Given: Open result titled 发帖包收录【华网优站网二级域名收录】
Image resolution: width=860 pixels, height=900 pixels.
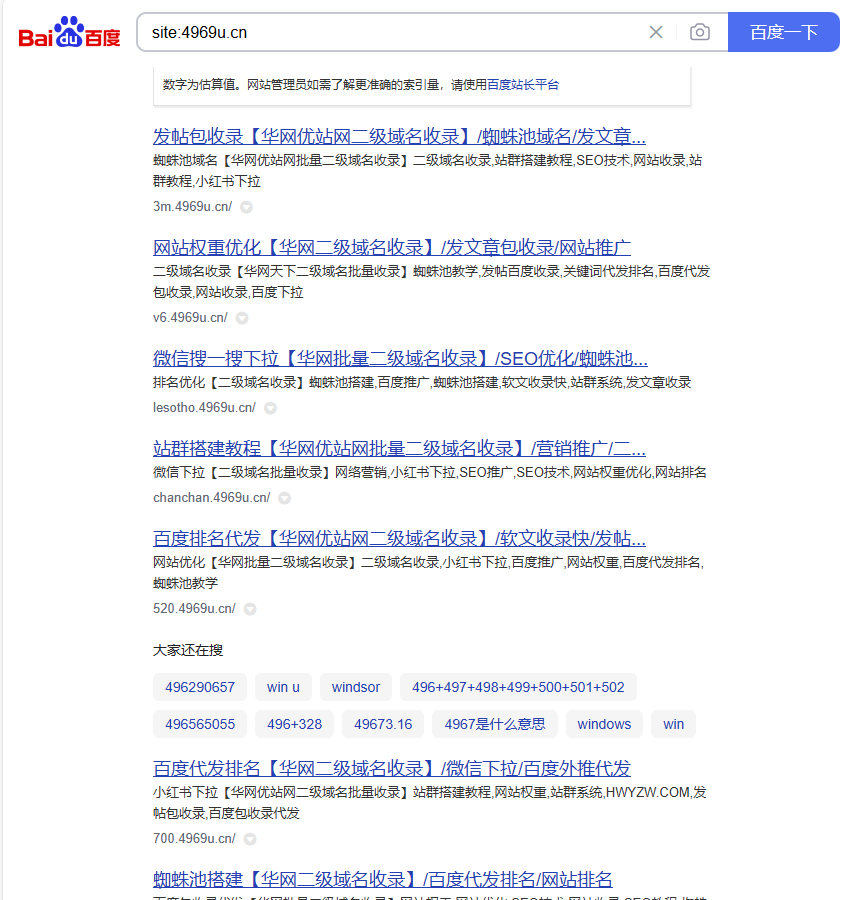Looking at the screenshot, I should click(399, 137).
